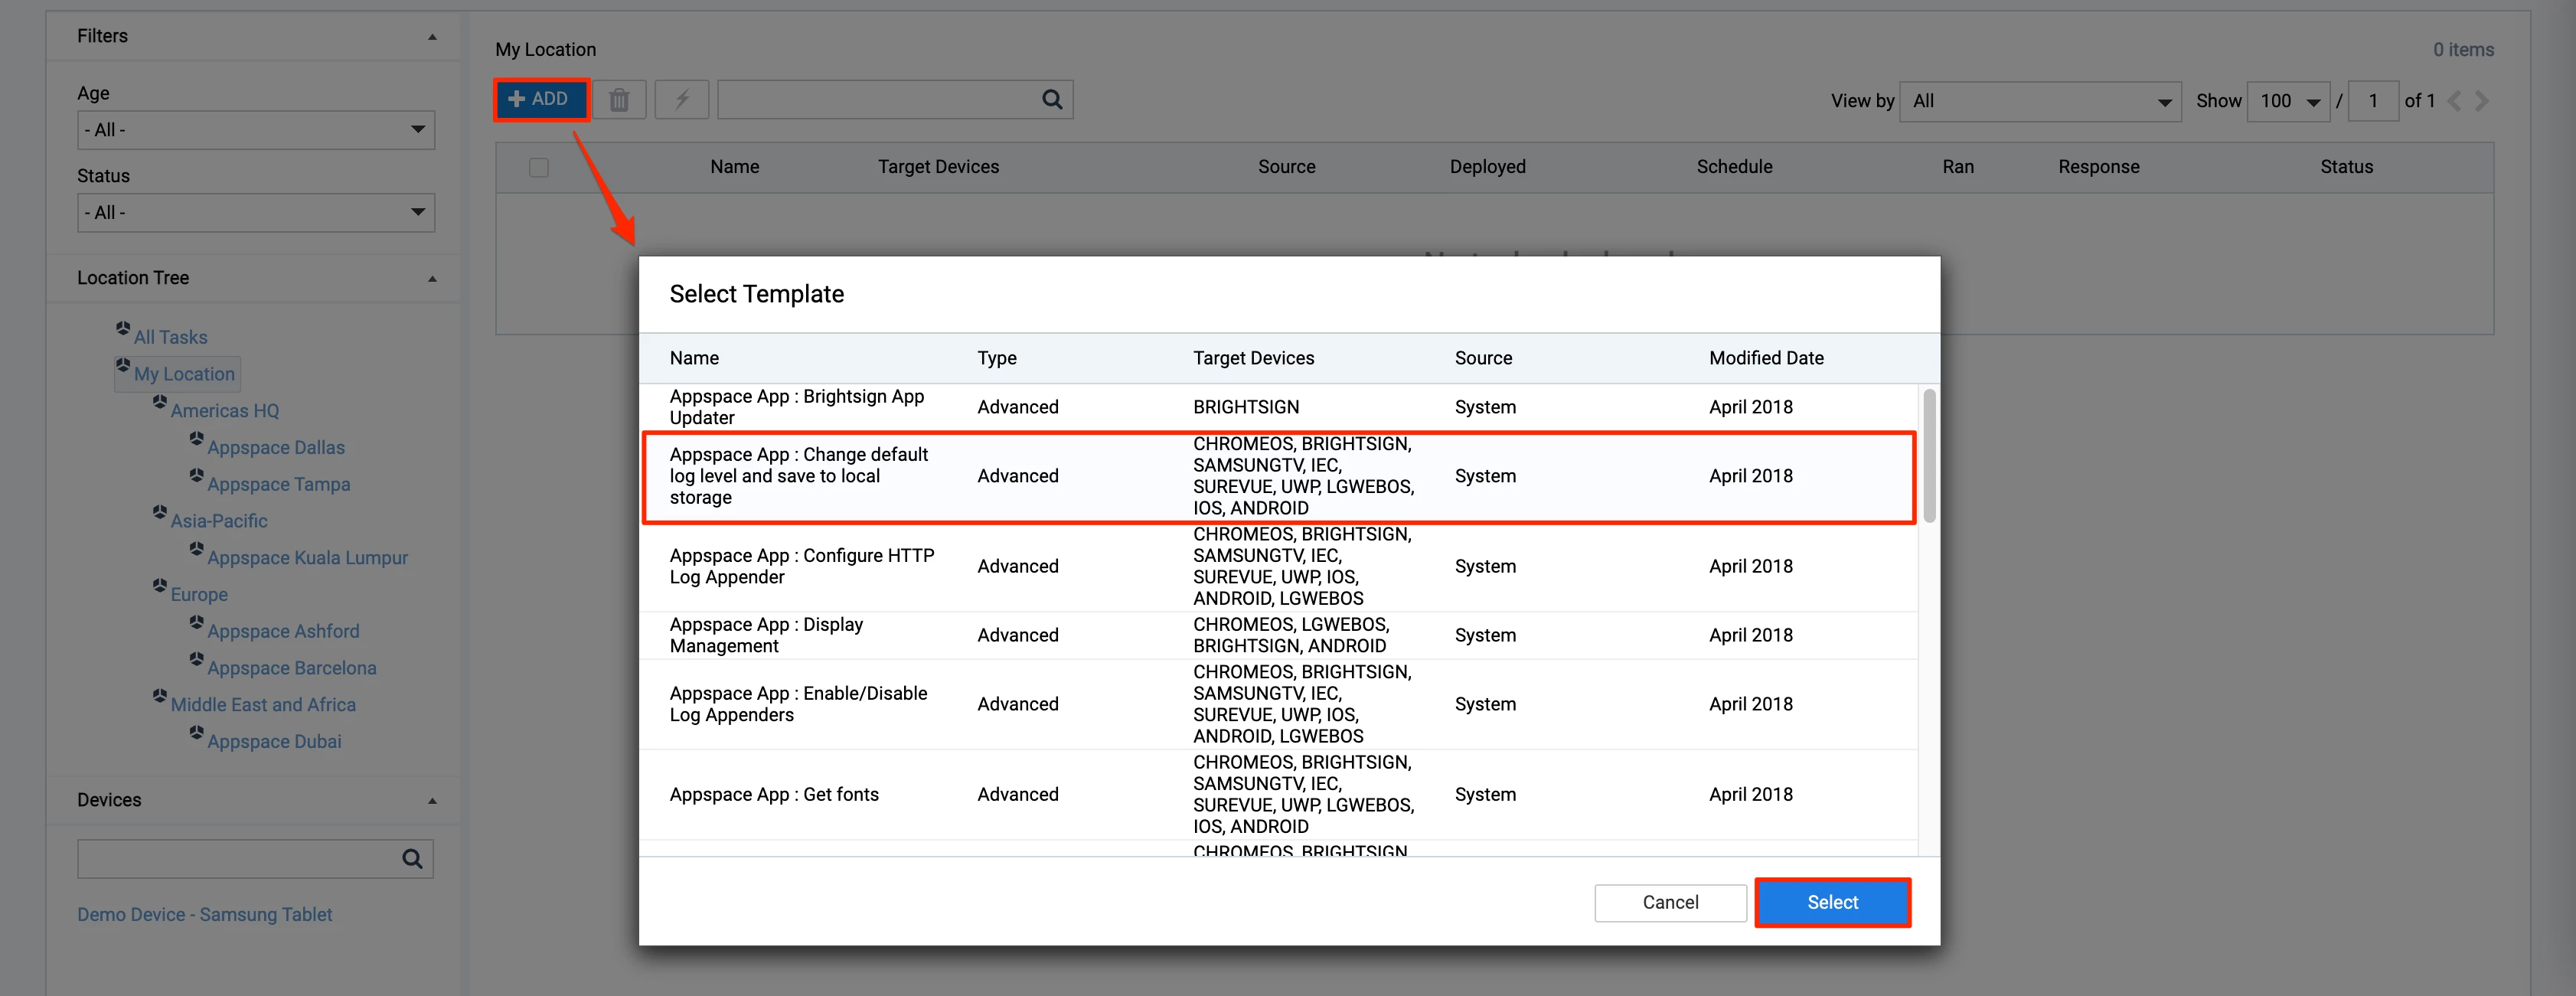Screen dimensions: 2576x996
Task: Click the Cancel button in dialog
Action: point(1669,902)
